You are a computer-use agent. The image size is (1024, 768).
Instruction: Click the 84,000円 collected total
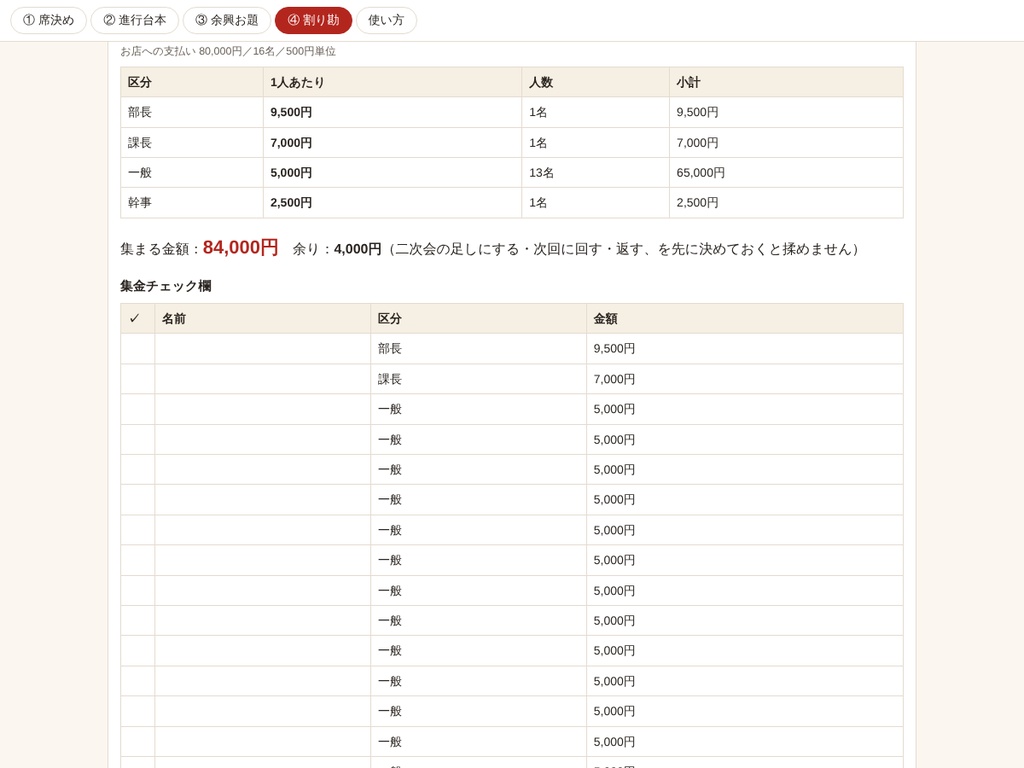(x=240, y=248)
